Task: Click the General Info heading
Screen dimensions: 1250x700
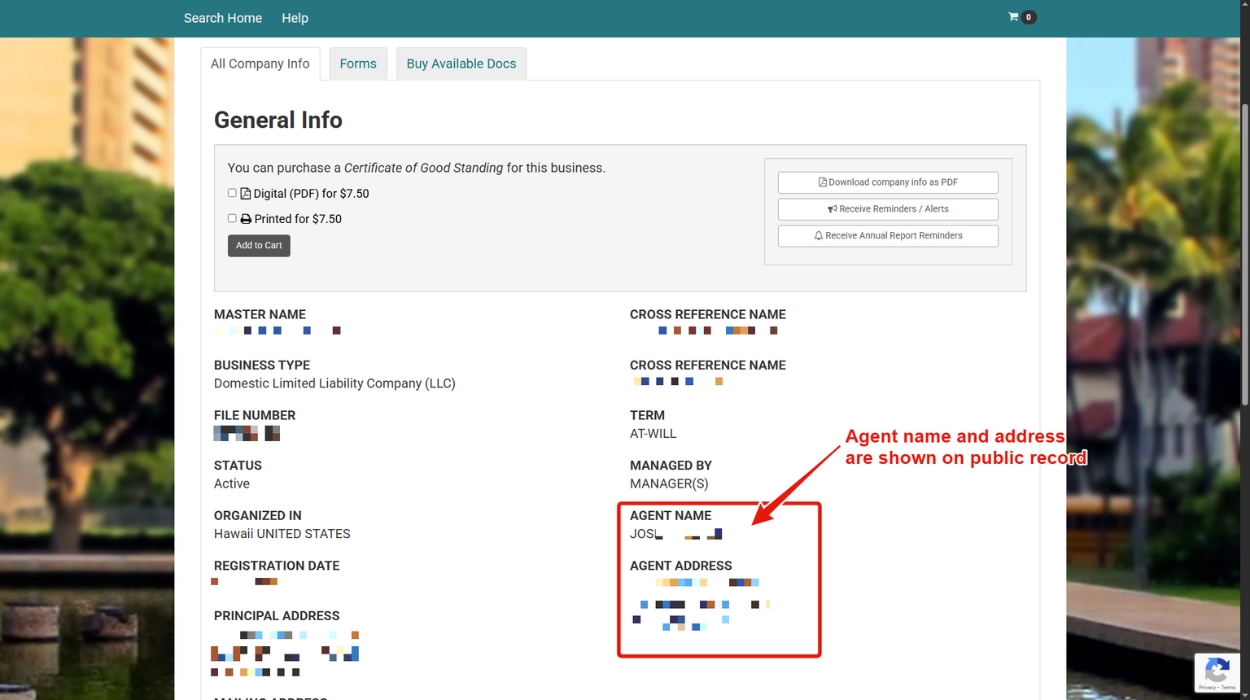Action: point(278,120)
